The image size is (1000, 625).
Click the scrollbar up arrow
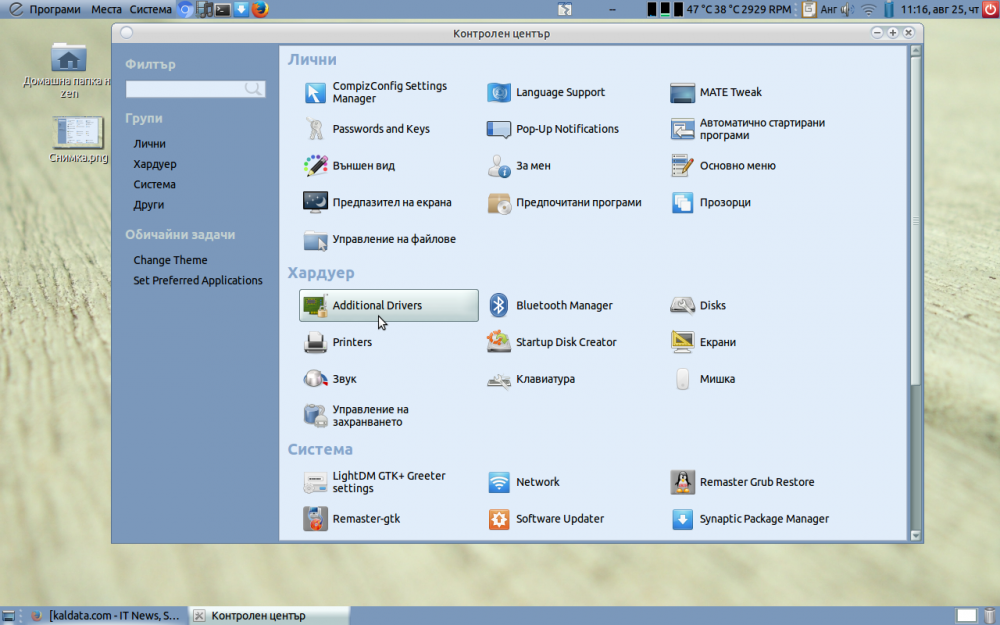[x=916, y=50]
